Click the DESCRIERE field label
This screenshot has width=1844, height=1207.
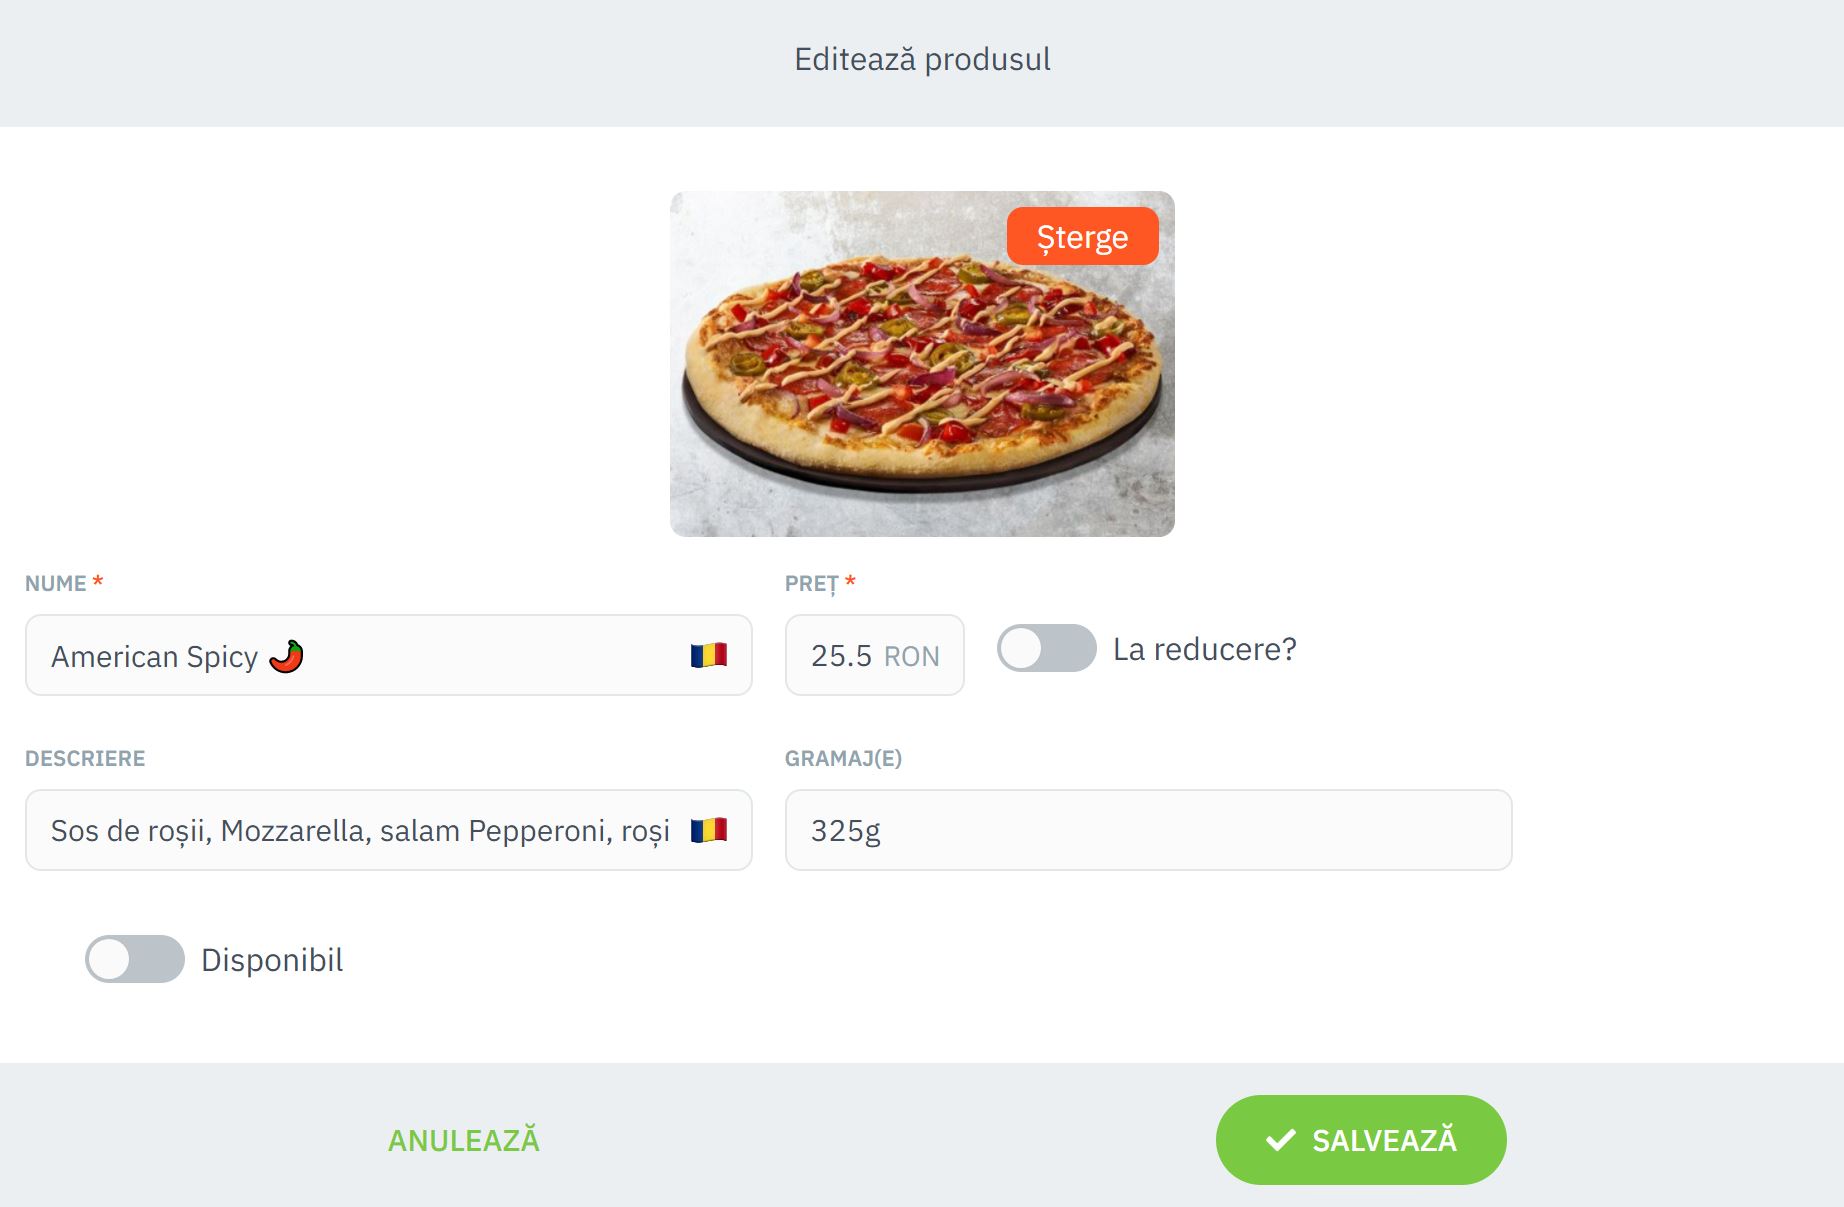[x=85, y=758]
